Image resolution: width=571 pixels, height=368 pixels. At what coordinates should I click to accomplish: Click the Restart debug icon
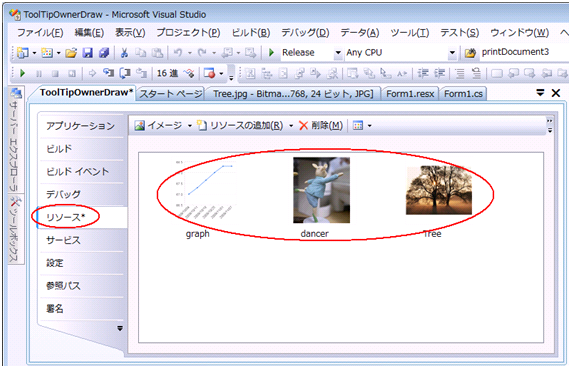[72, 74]
